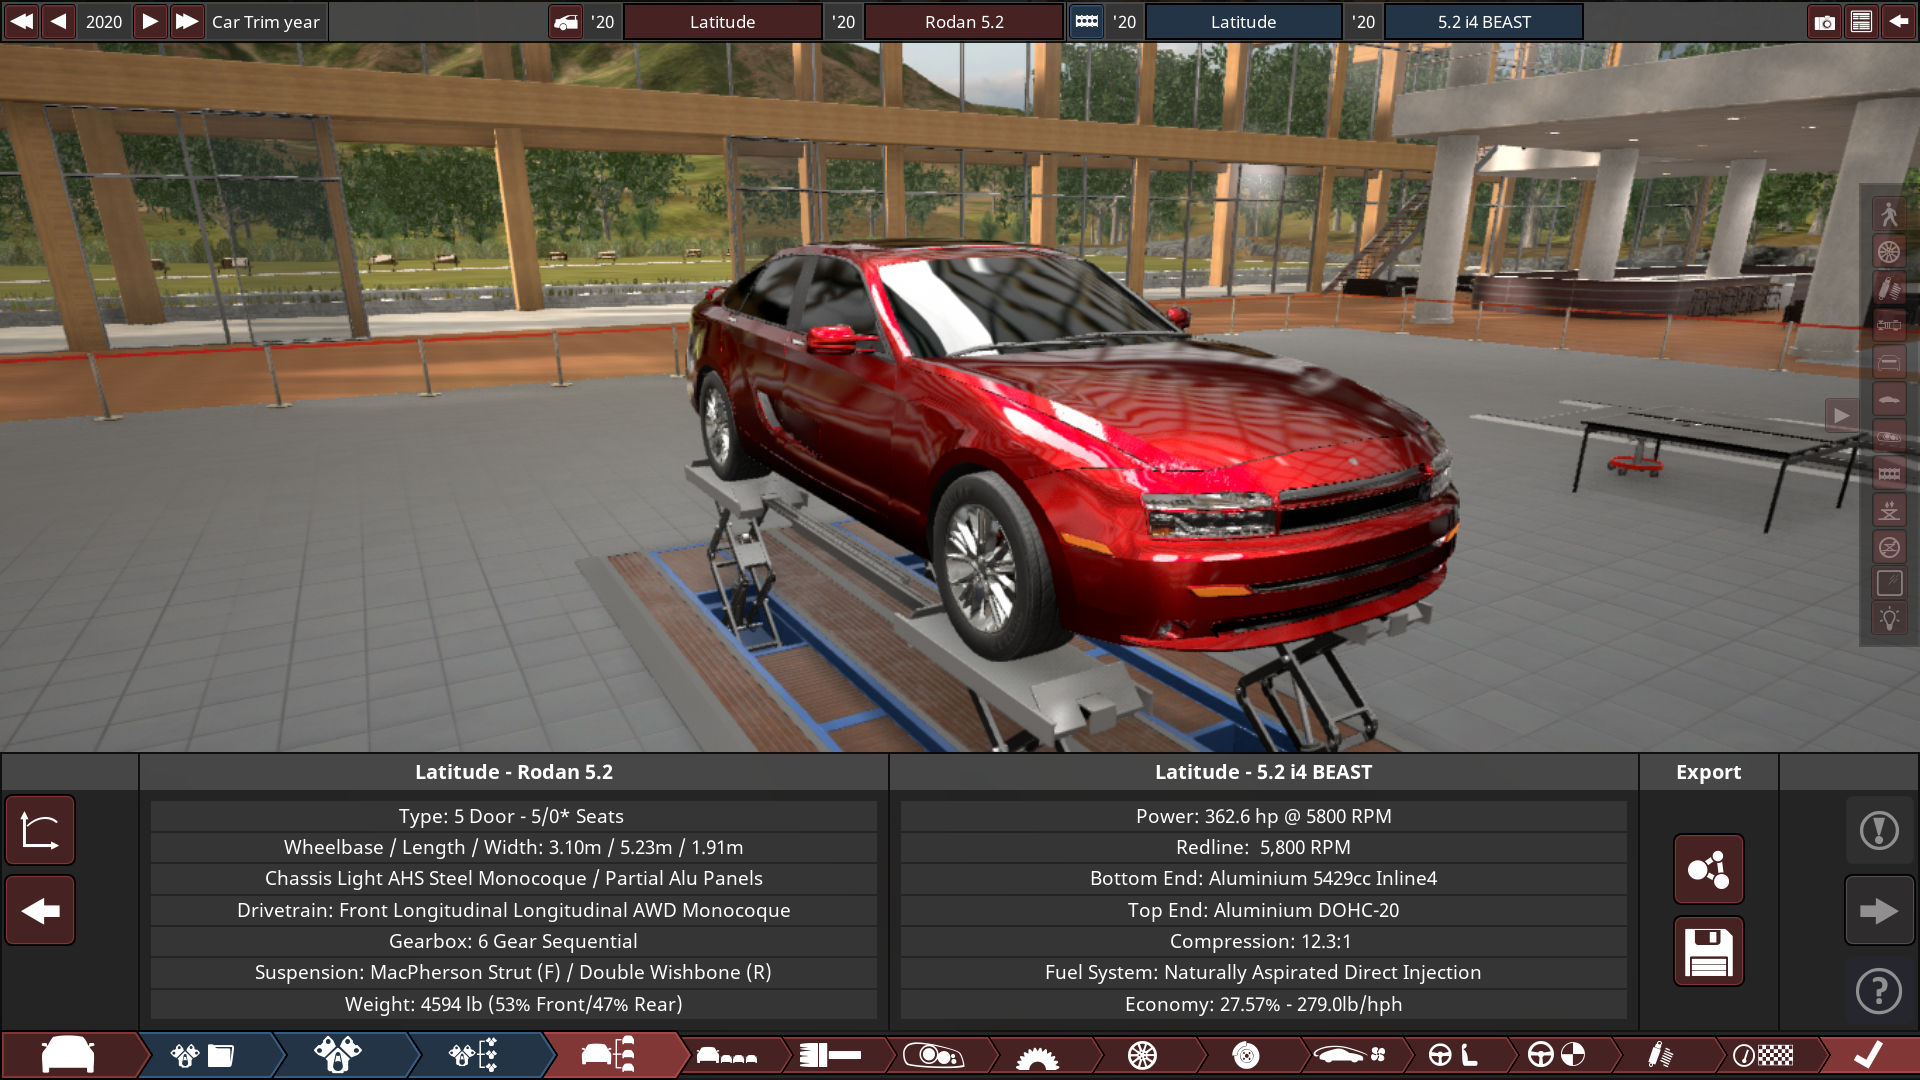This screenshot has height=1080, width=1920.
Task: Open the driving aids and safety tab
Action: click(x=1556, y=1055)
